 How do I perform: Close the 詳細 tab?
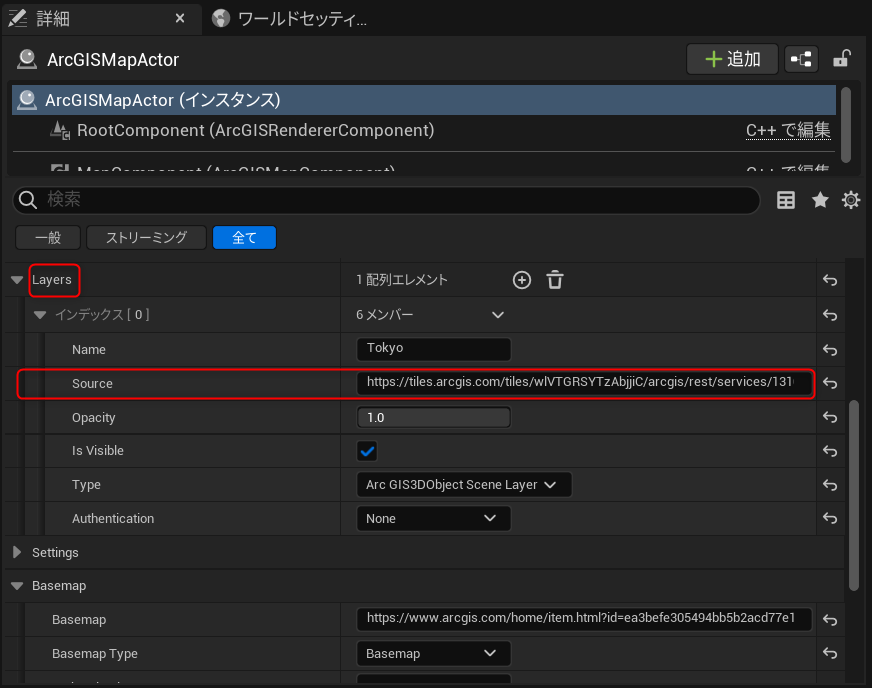pos(180,18)
